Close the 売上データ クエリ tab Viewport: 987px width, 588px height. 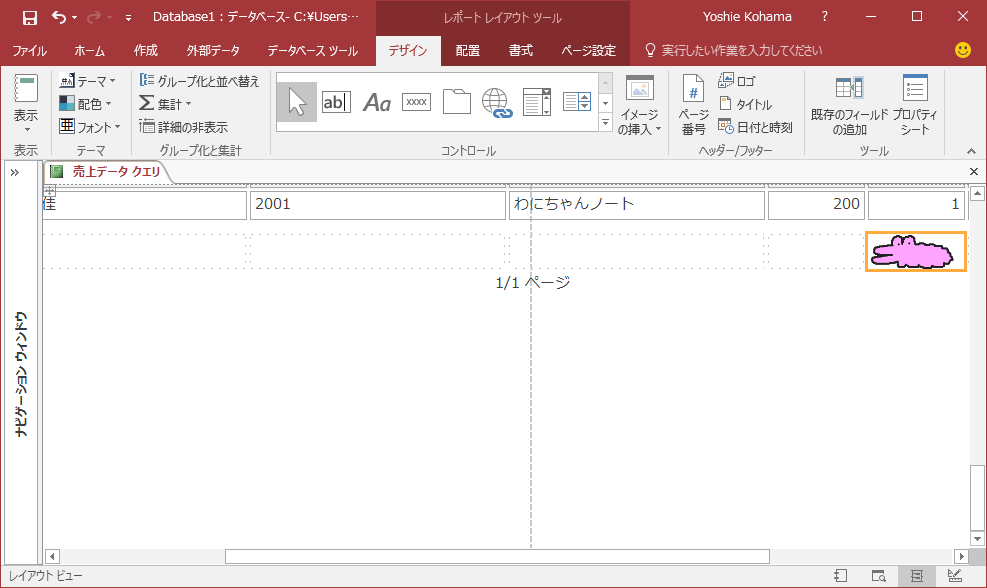point(974,171)
